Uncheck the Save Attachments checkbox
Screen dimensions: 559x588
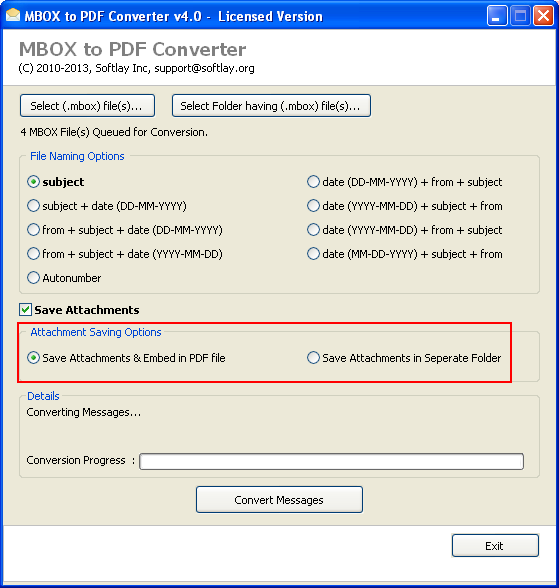25,310
